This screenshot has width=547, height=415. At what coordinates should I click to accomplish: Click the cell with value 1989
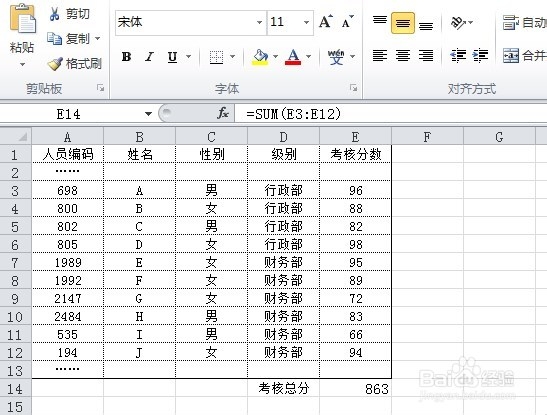68,262
